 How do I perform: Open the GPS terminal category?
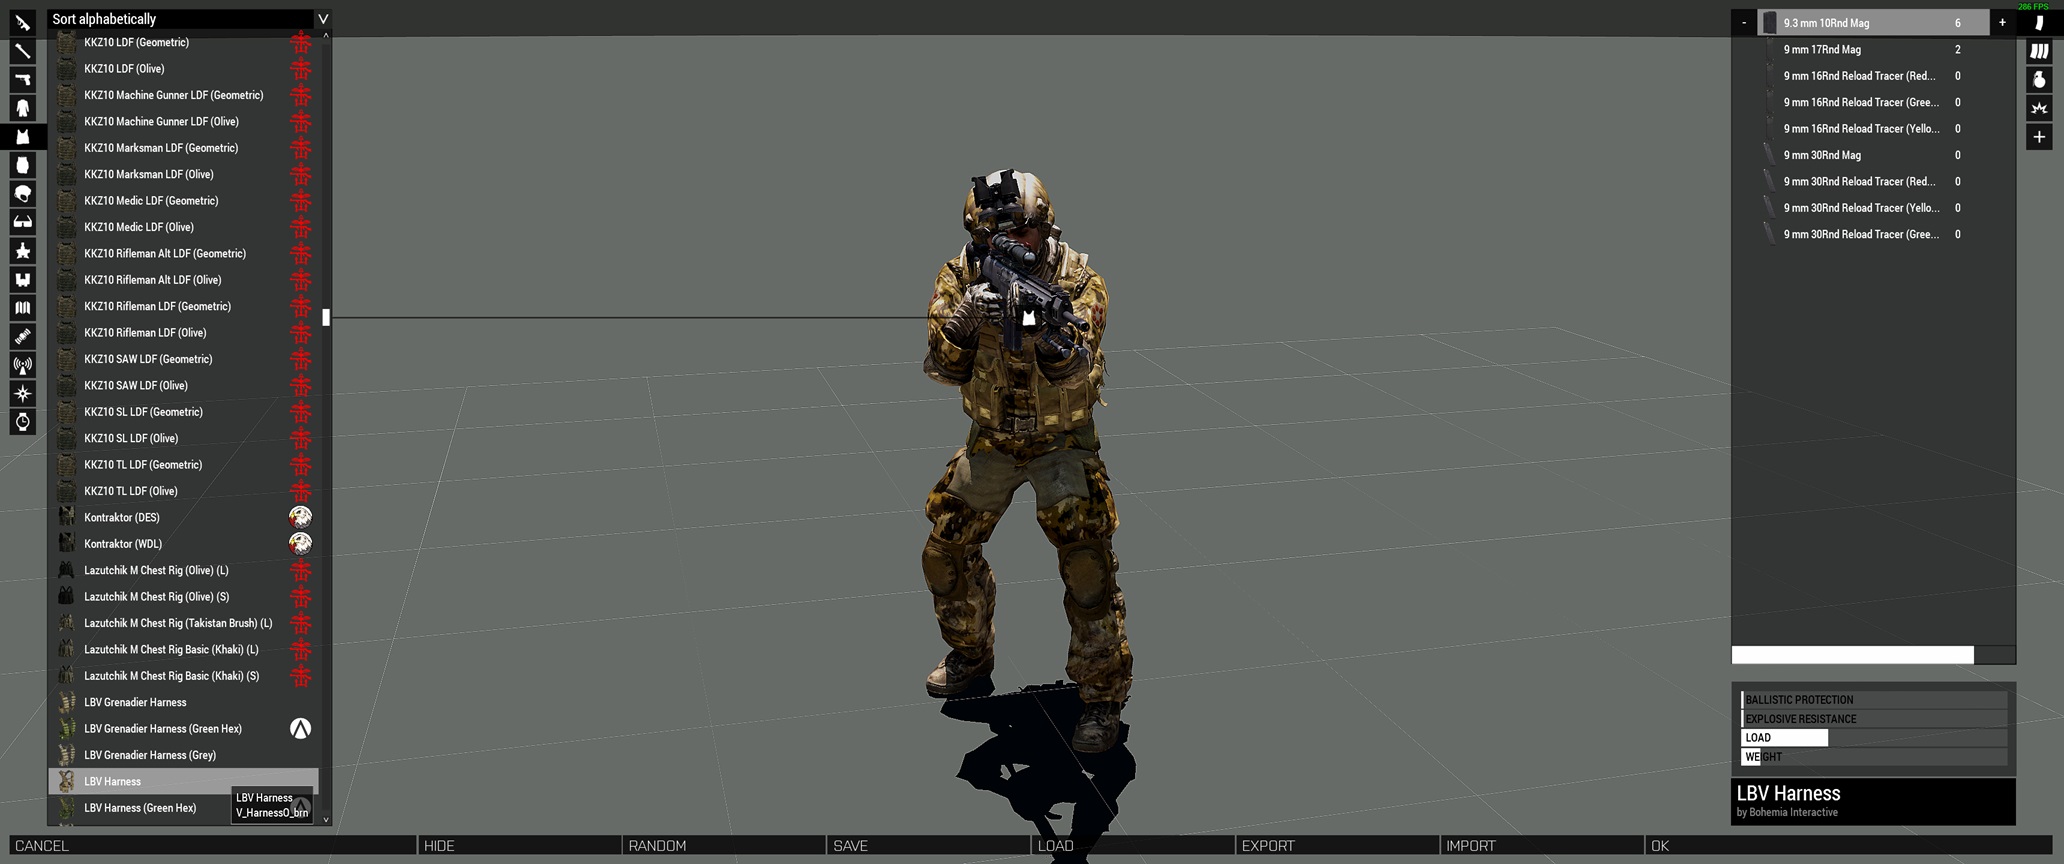pyautogui.click(x=22, y=336)
